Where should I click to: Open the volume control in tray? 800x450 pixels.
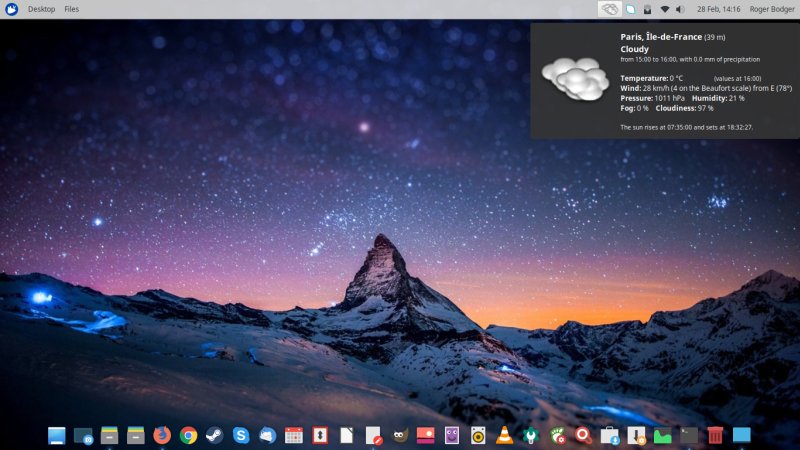(681, 9)
